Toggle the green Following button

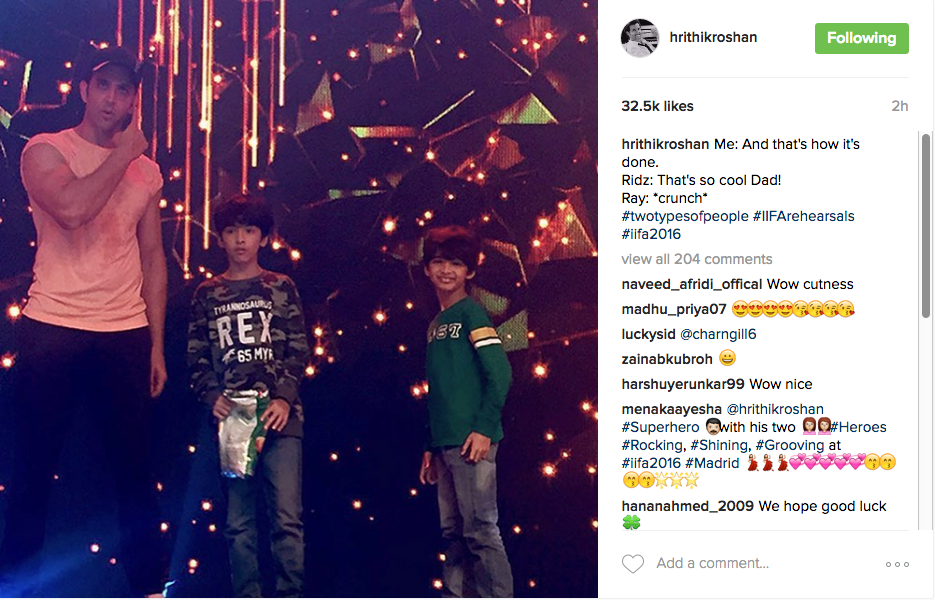[862, 38]
